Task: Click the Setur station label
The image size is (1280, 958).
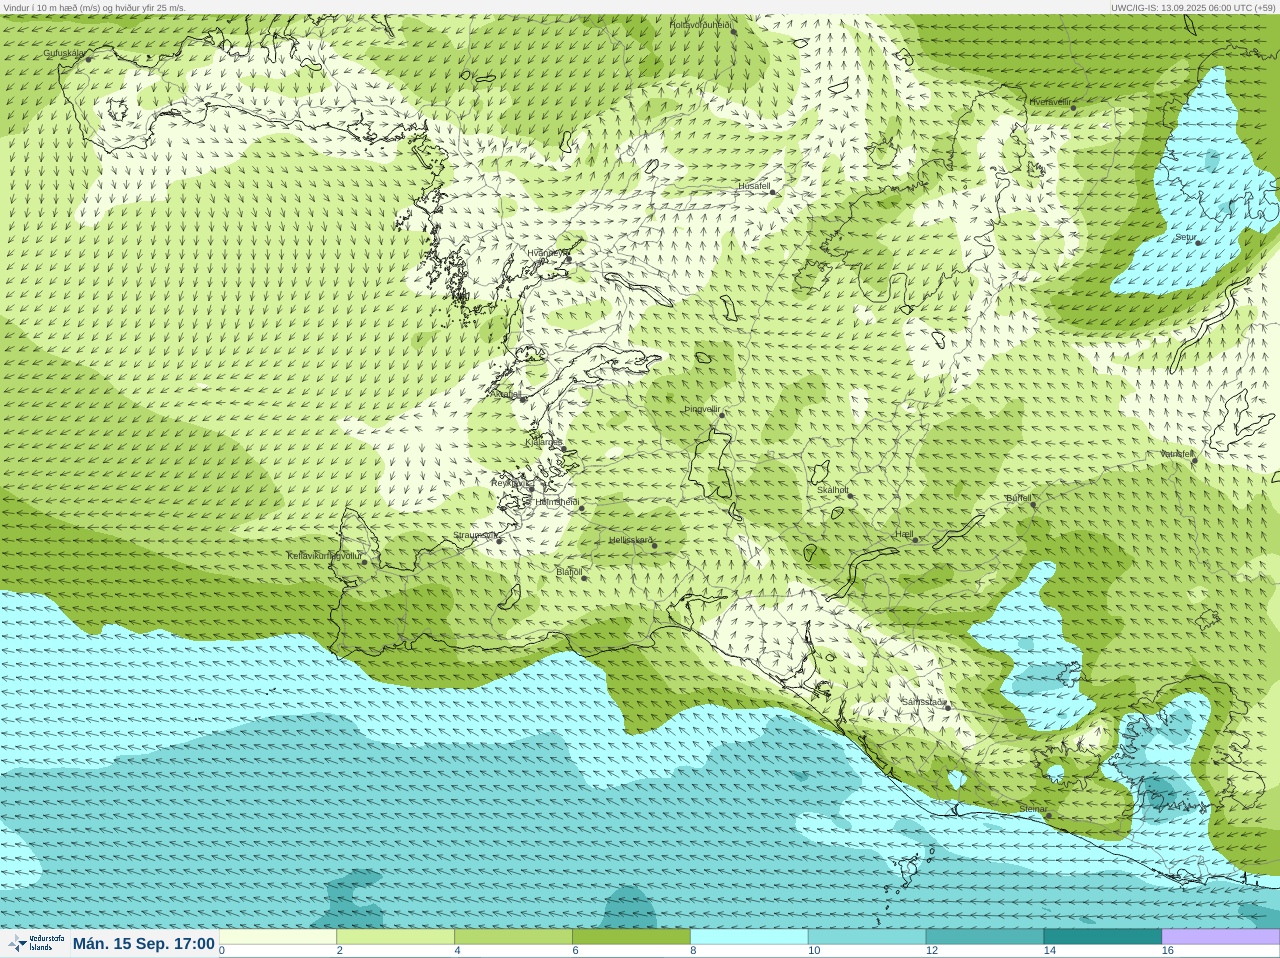Action: (x=1185, y=237)
